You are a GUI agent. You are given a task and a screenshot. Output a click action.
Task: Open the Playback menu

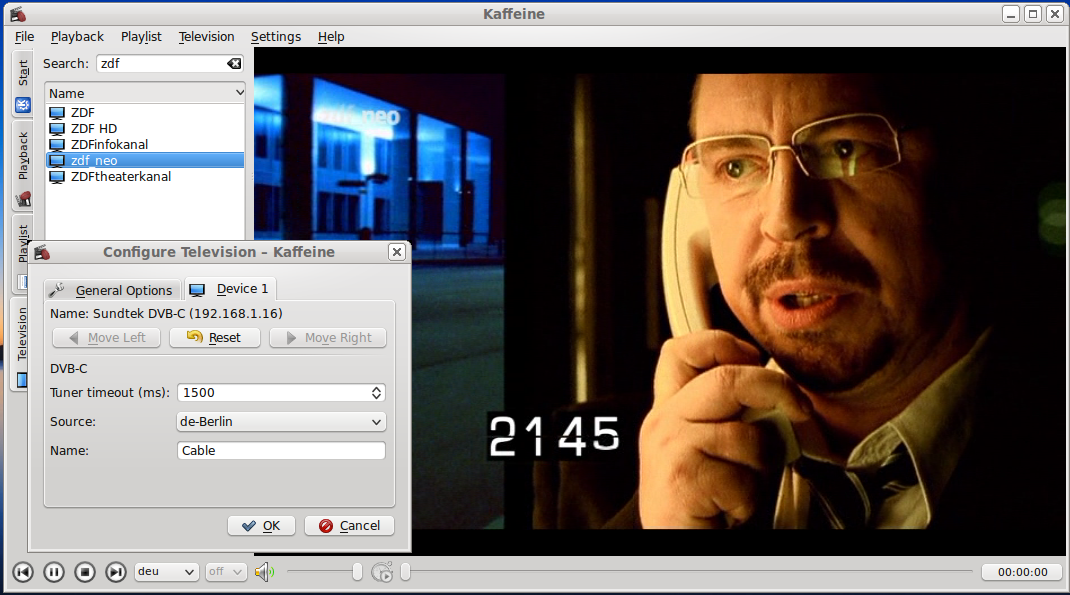click(x=77, y=37)
